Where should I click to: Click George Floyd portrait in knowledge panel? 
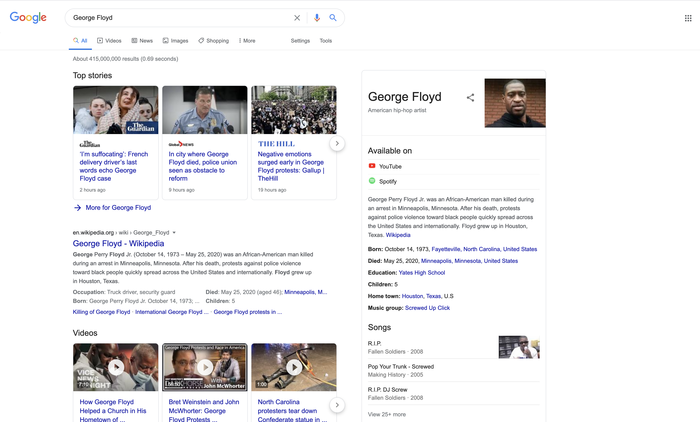coord(515,103)
